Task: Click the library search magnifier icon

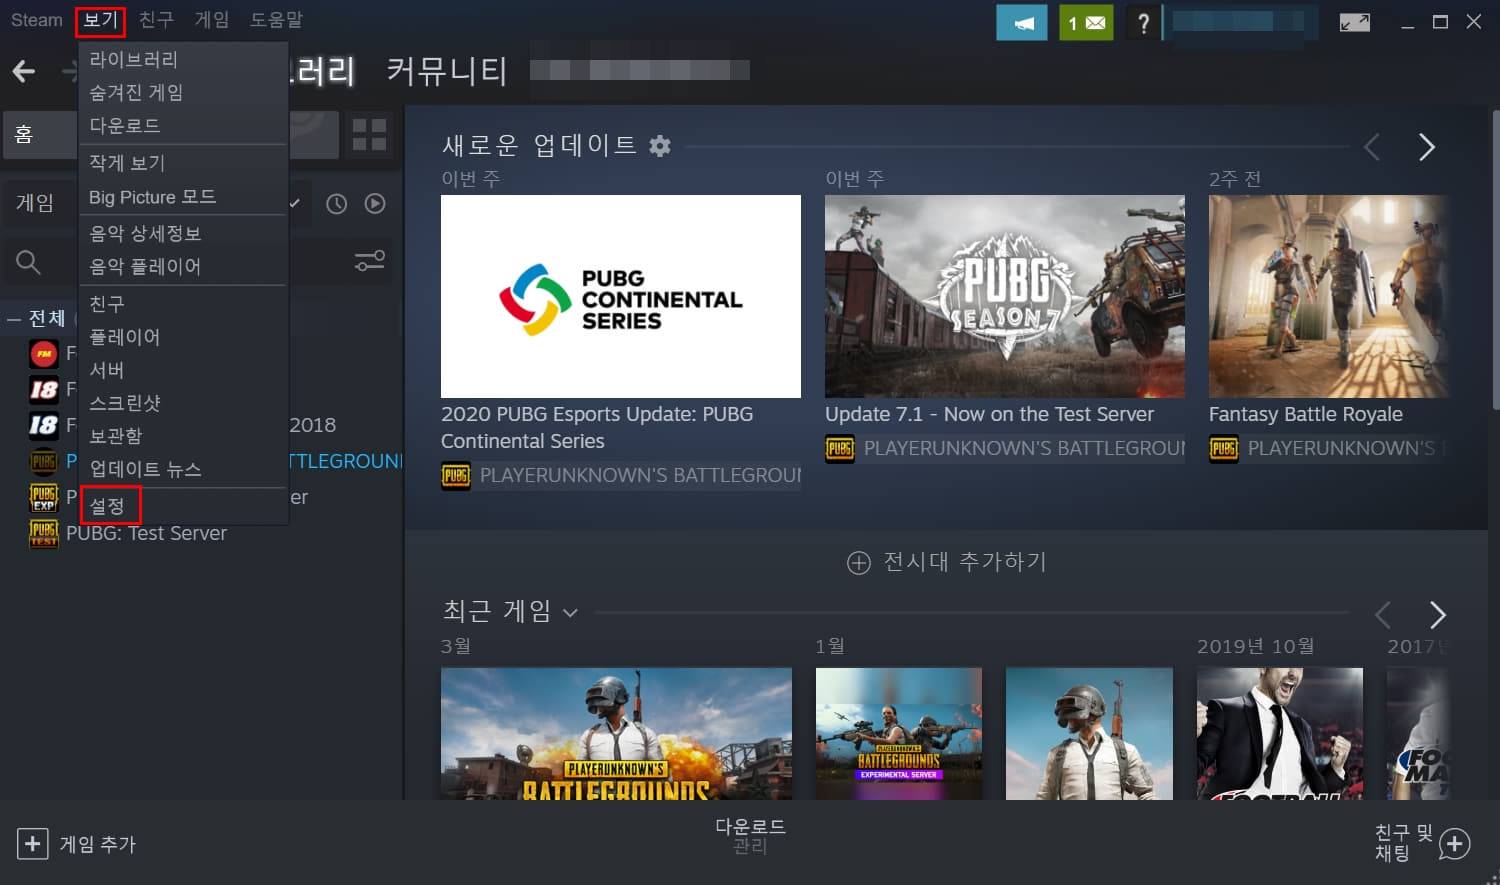Action: (28, 262)
